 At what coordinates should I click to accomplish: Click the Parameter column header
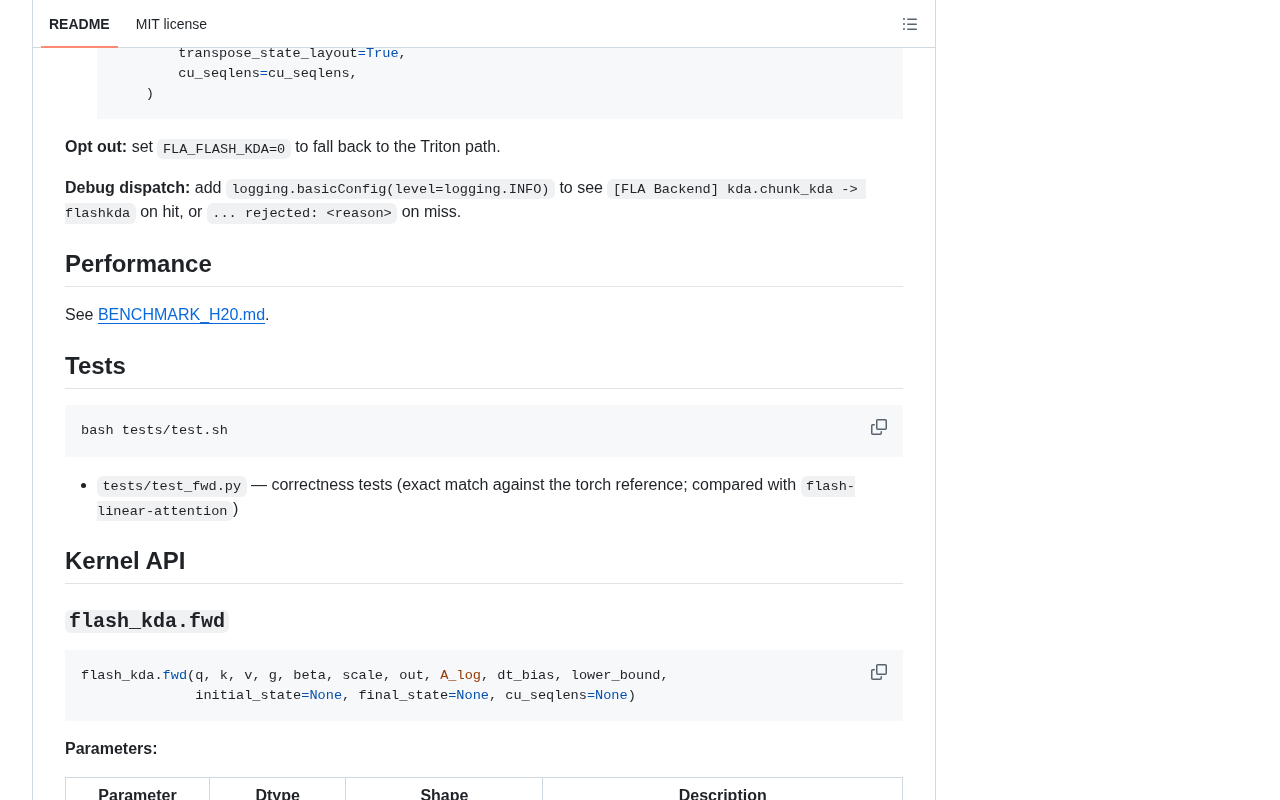137,794
